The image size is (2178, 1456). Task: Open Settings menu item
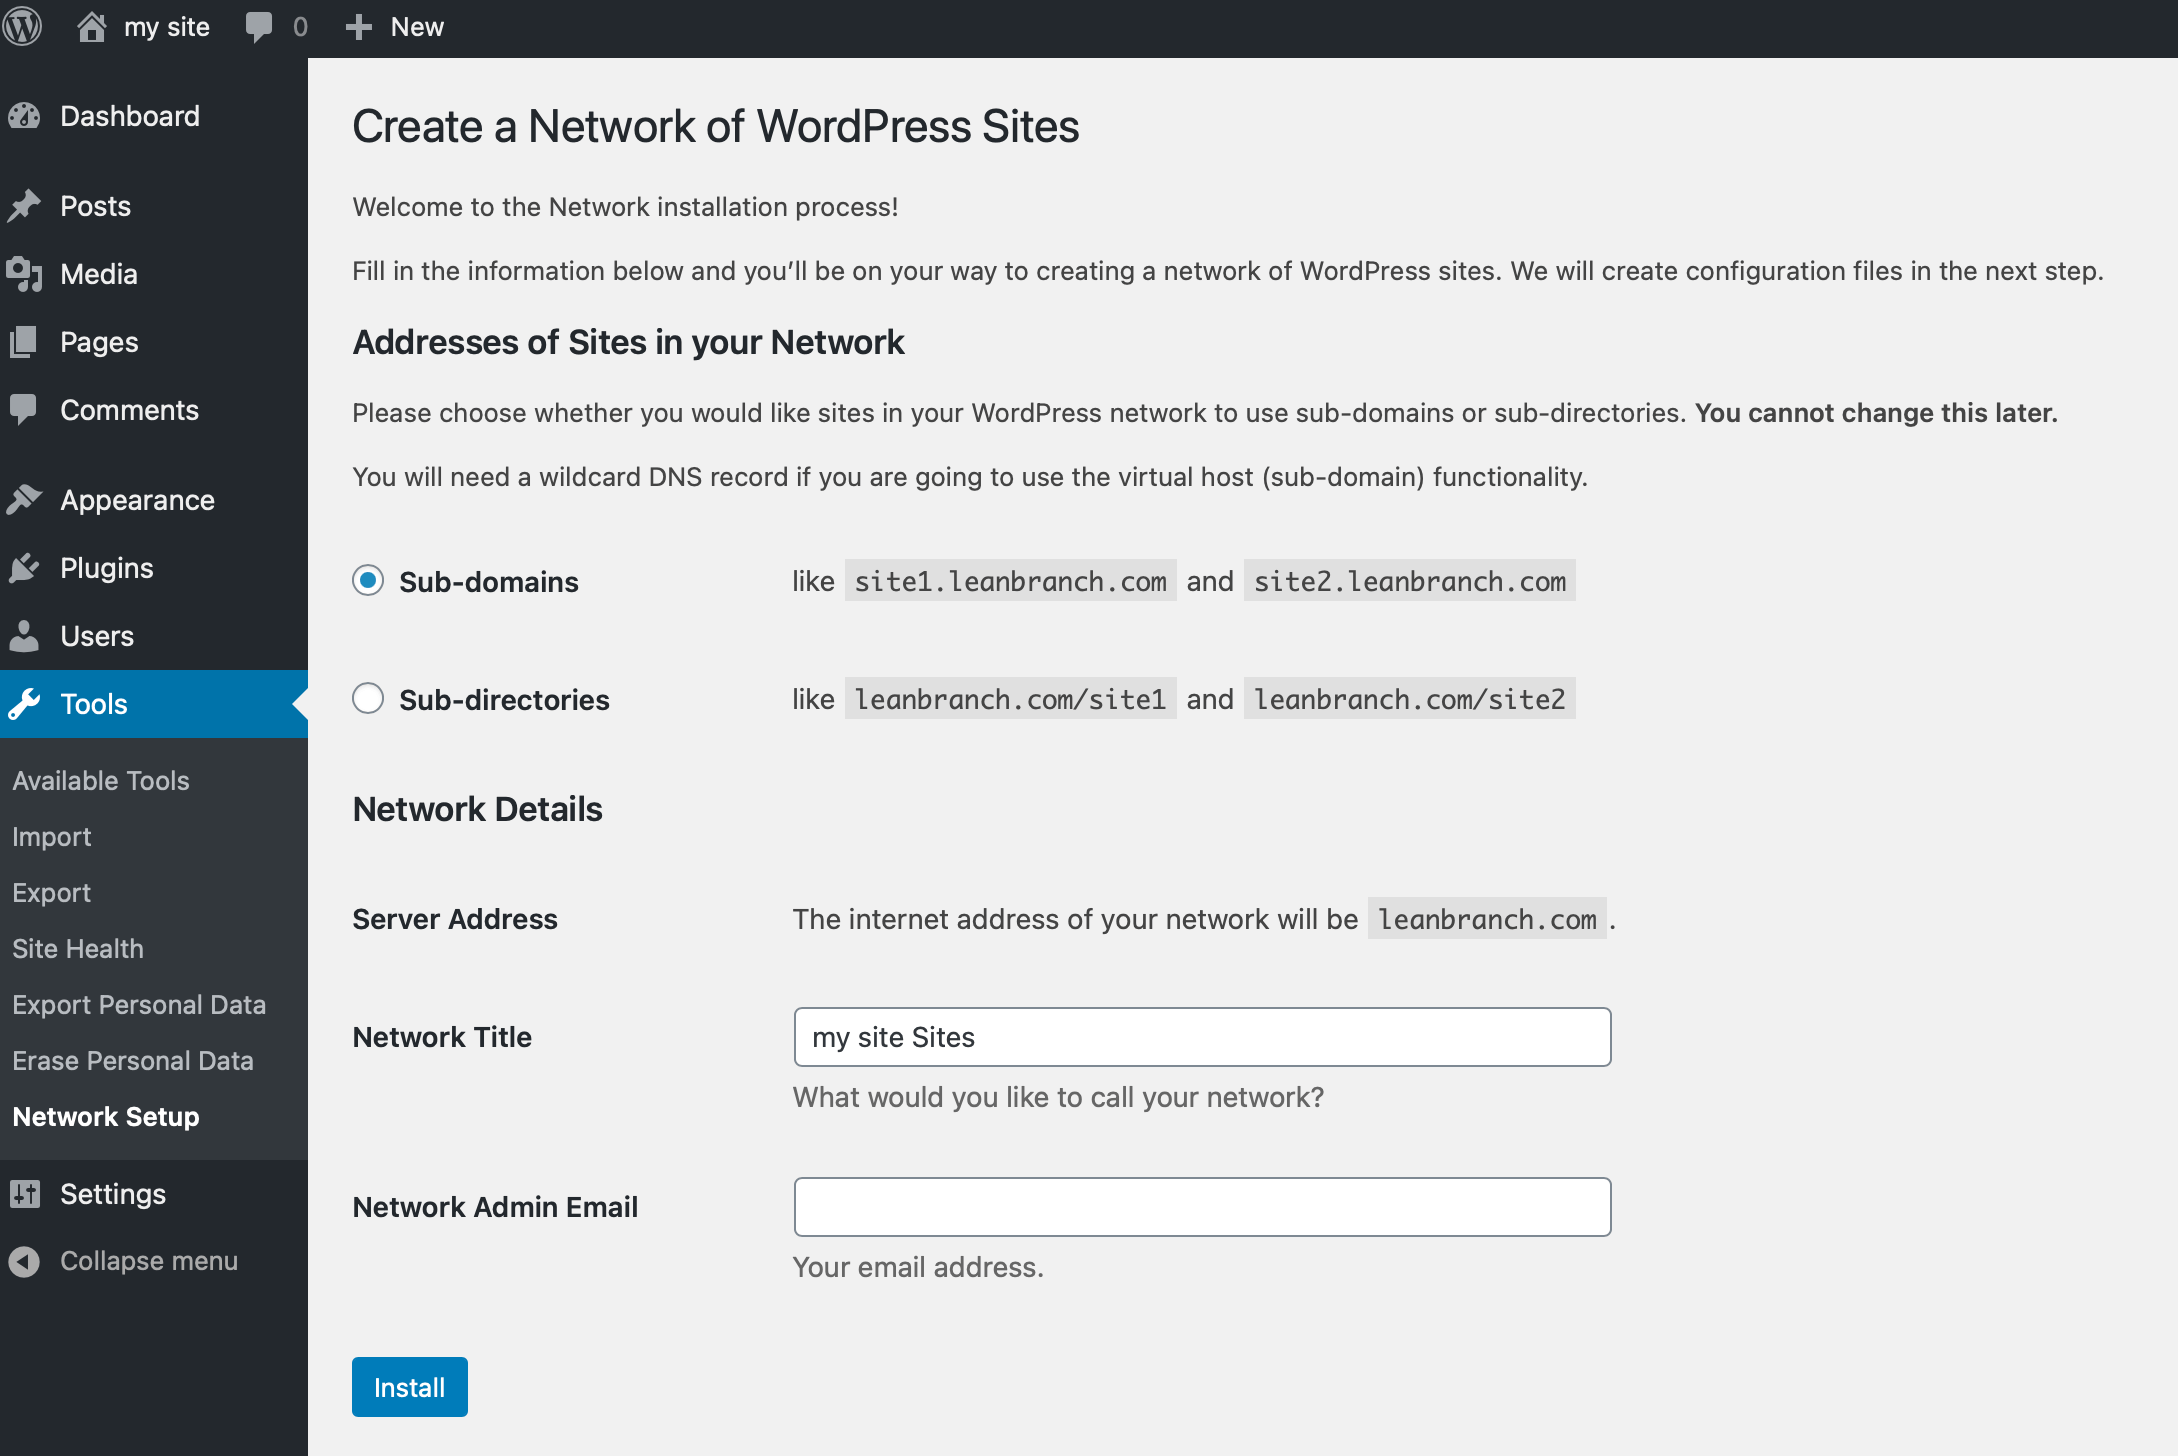[x=112, y=1193]
